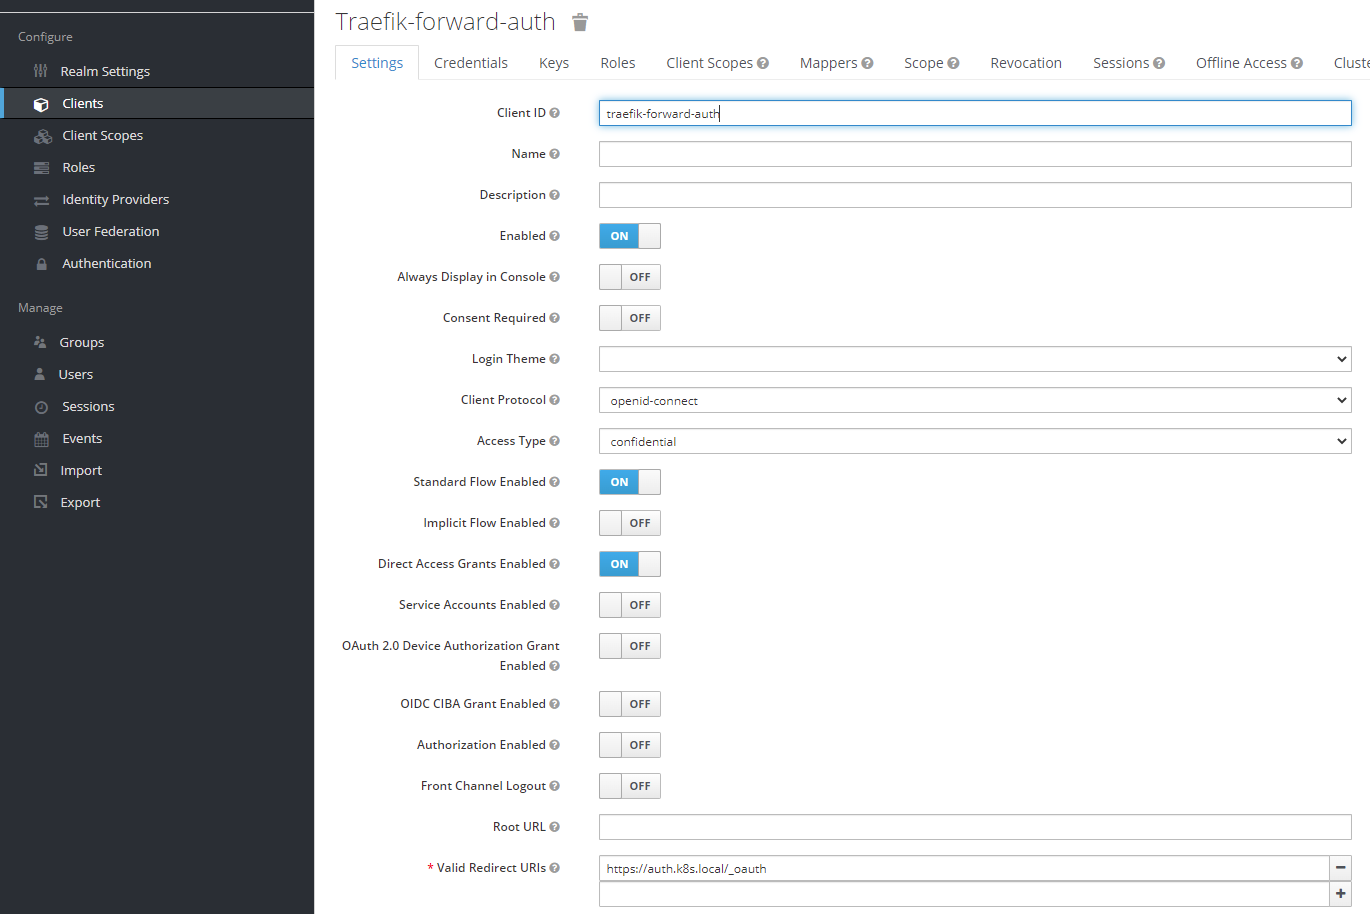Open the client Roles tab

[x=618, y=63]
